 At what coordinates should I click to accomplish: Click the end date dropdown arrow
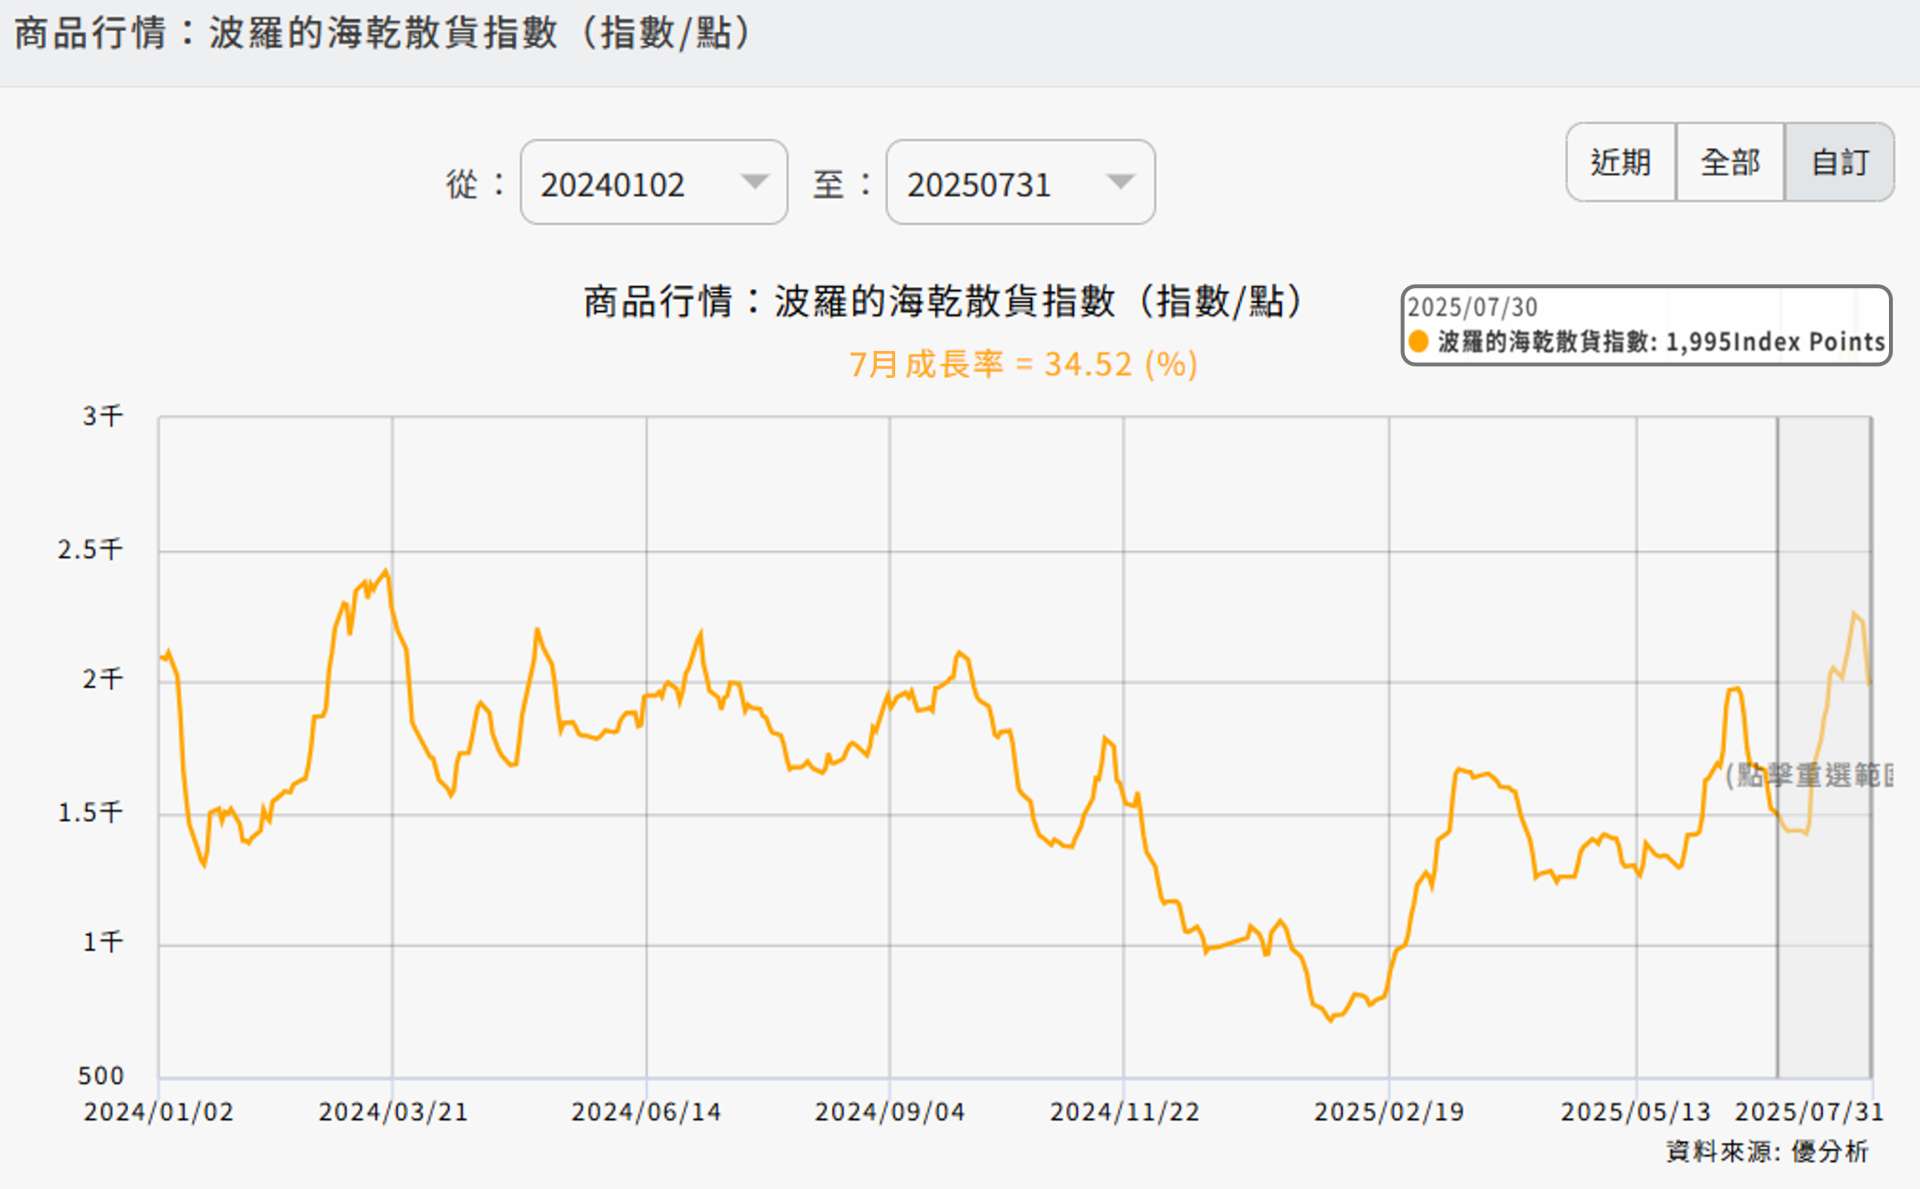(x=1121, y=182)
